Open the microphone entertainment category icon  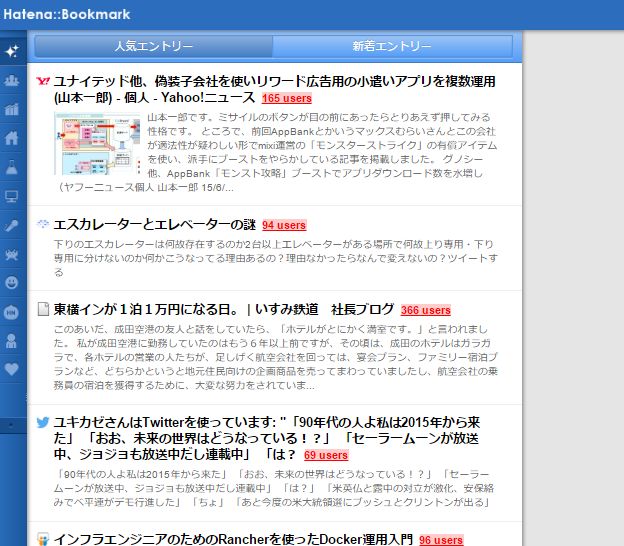[12, 226]
